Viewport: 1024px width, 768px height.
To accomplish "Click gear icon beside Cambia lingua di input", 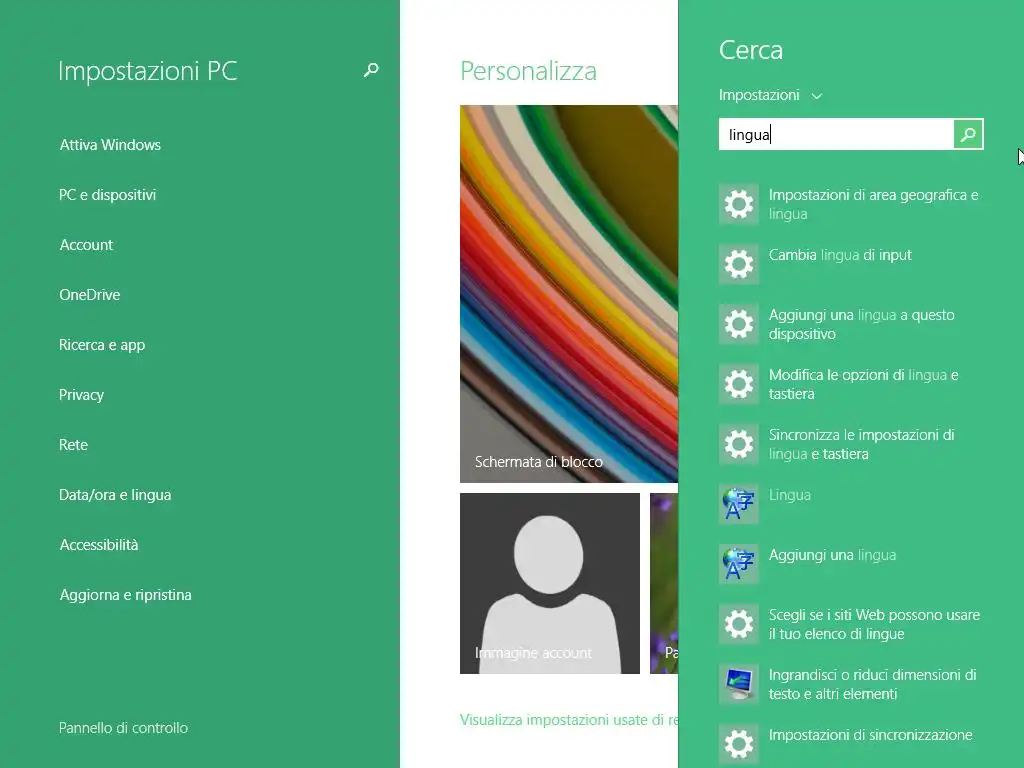I will point(739,264).
